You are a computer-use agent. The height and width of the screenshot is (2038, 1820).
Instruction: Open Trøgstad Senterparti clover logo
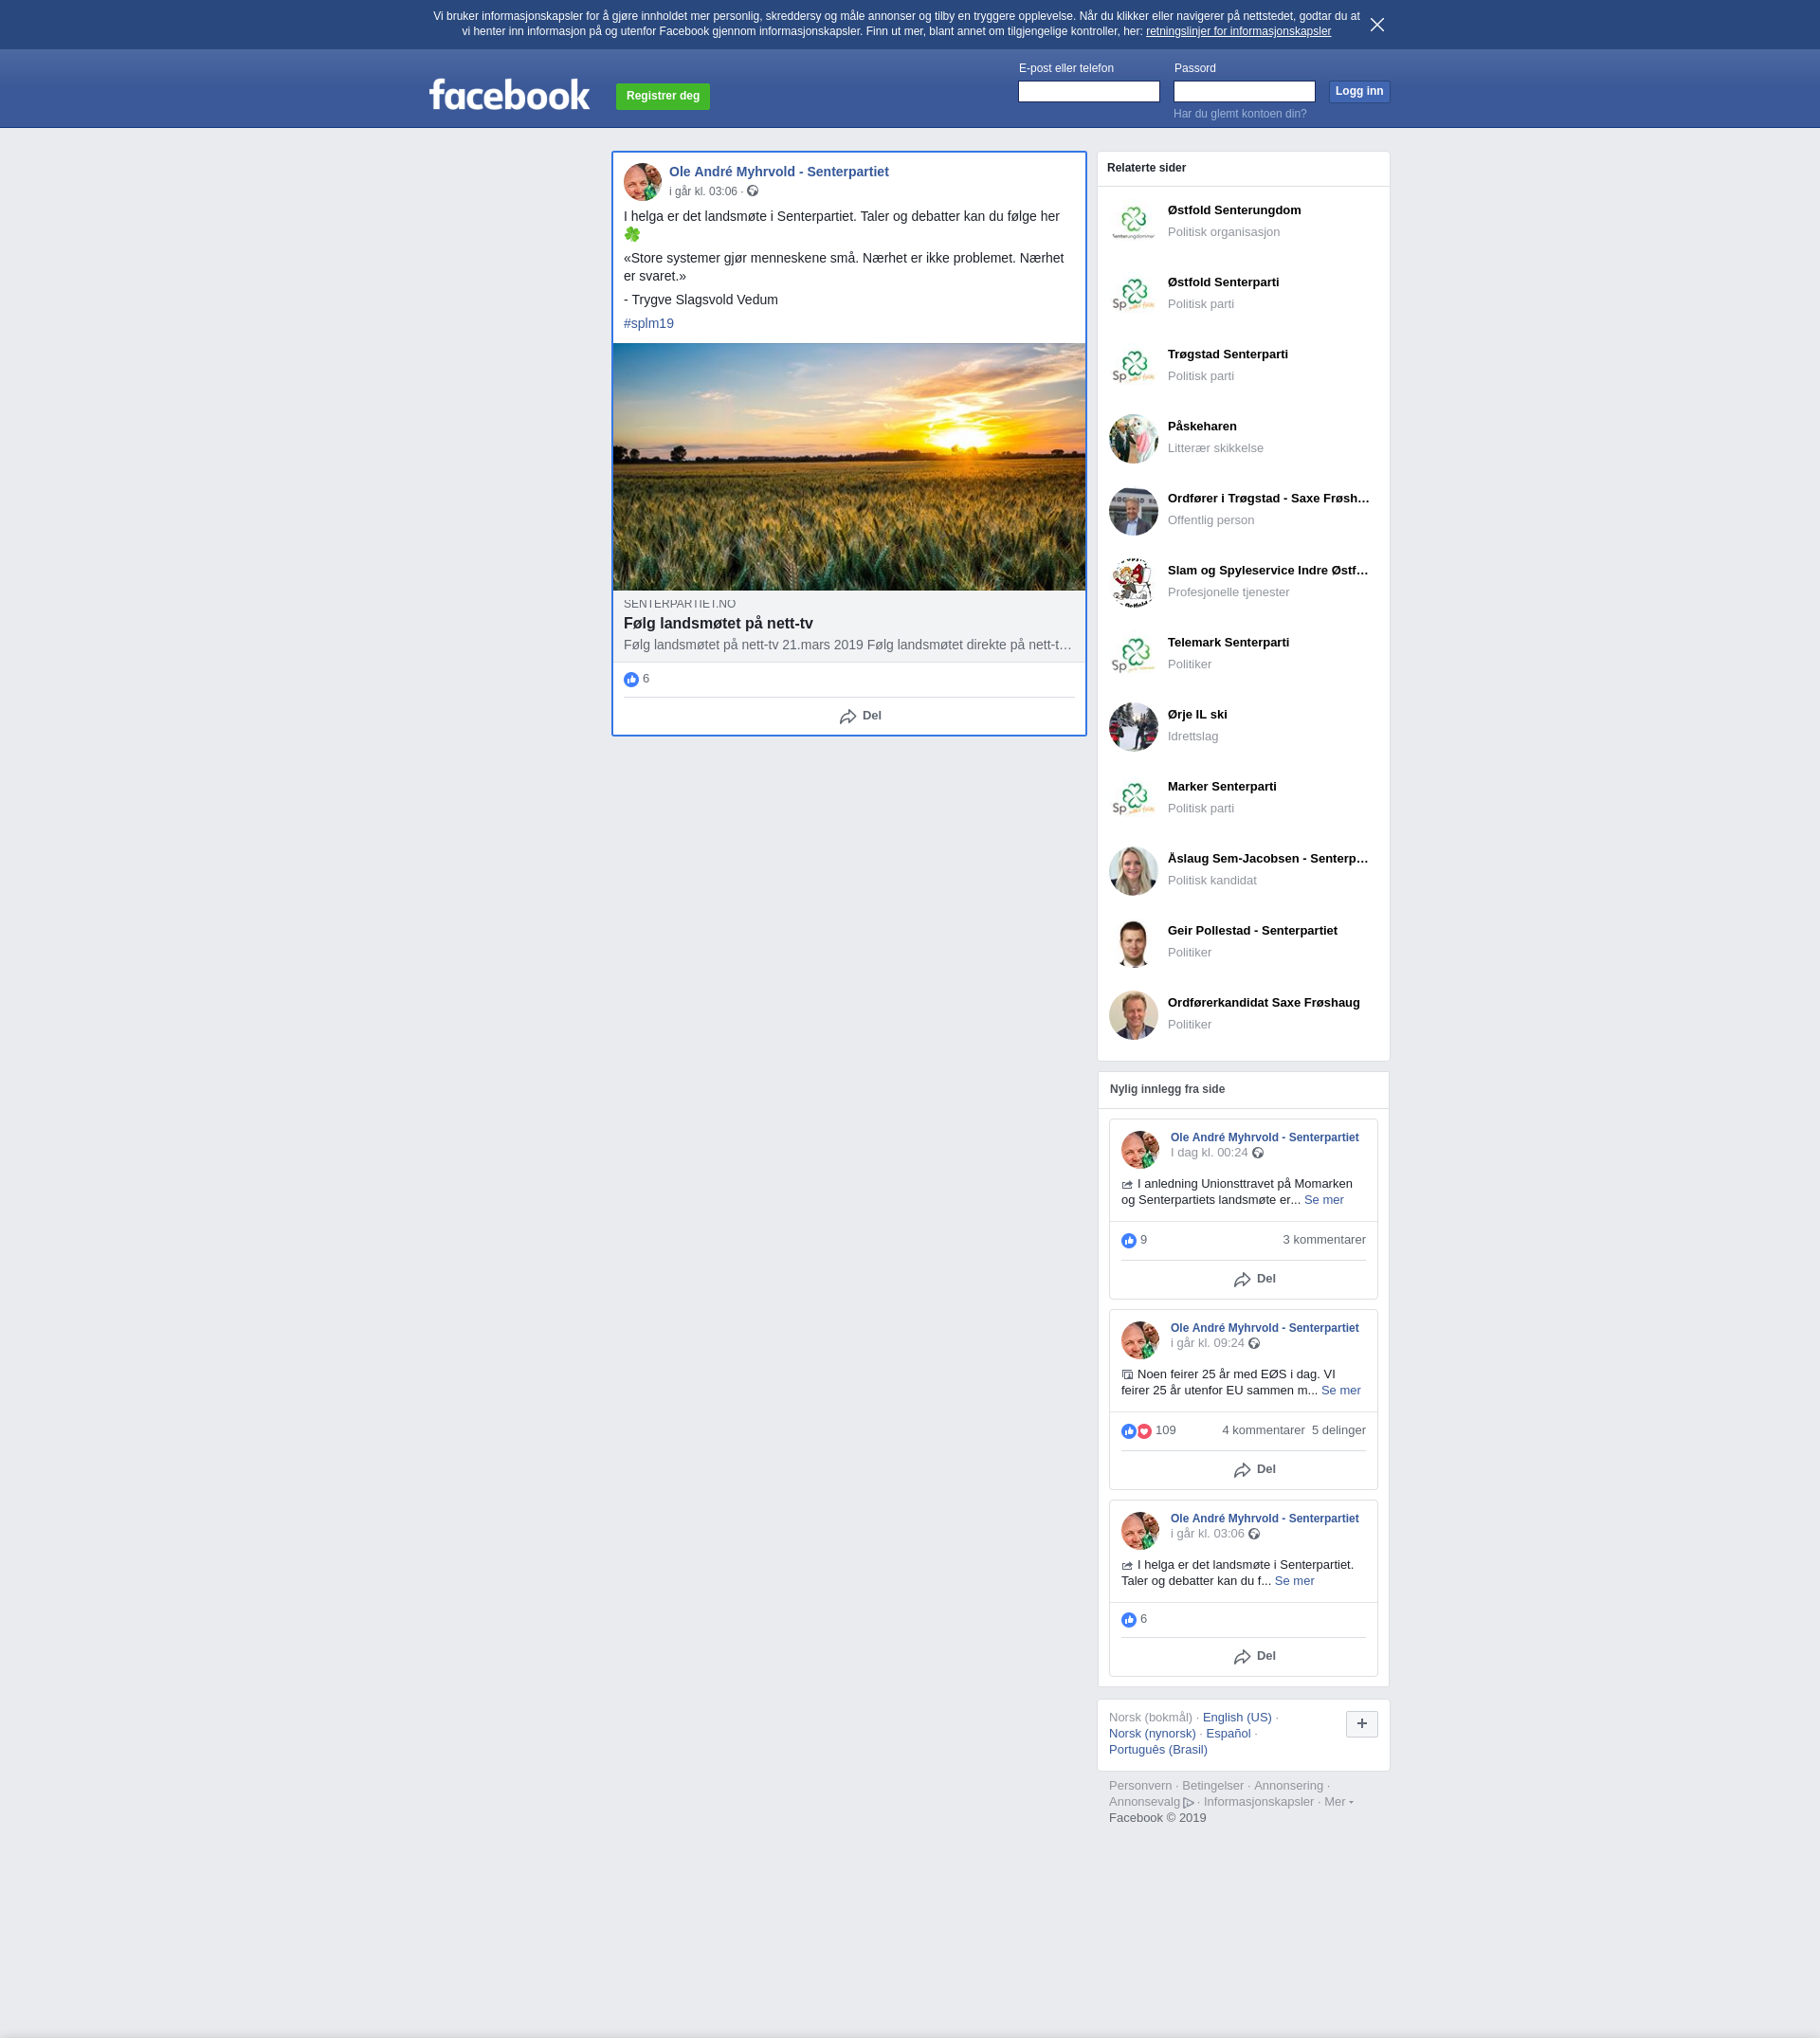pyautogui.click(x=1133, y=365)
